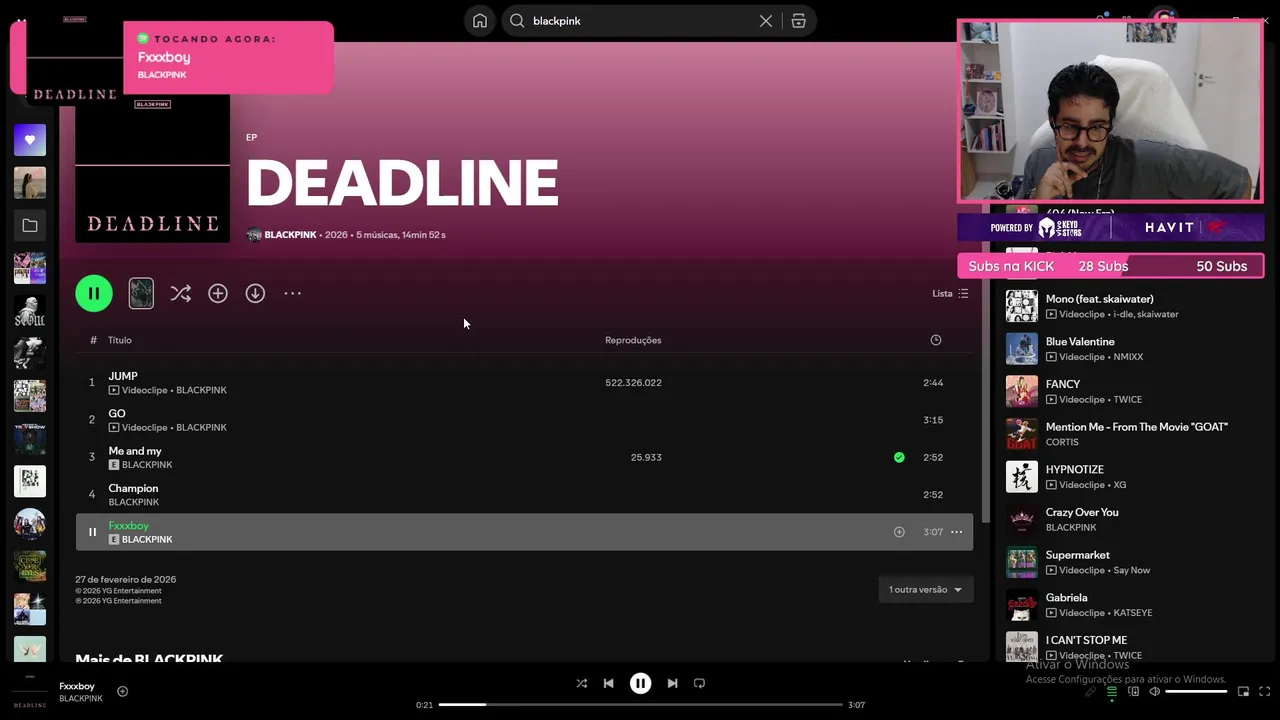
Task: Change the track view from Lista
Action: click(x=950, y=293)
